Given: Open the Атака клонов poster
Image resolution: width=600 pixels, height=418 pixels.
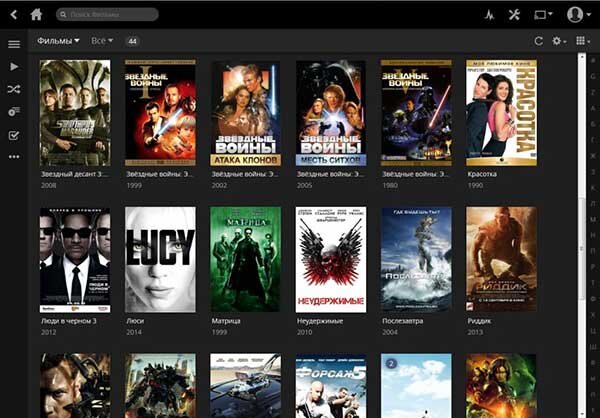Looking at the screenshot, I should [245, 113].
